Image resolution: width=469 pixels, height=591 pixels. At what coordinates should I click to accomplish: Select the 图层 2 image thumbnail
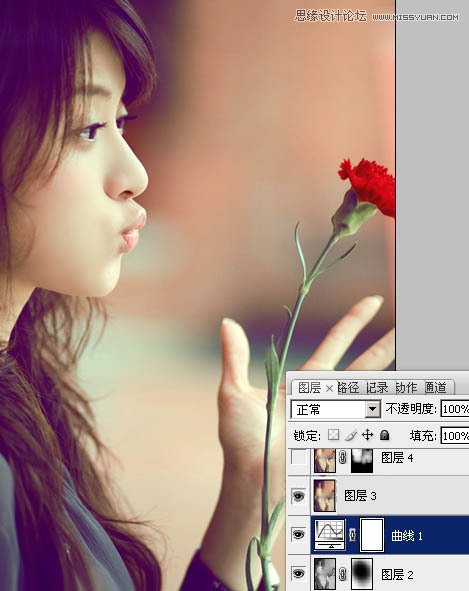click(325, 574)
